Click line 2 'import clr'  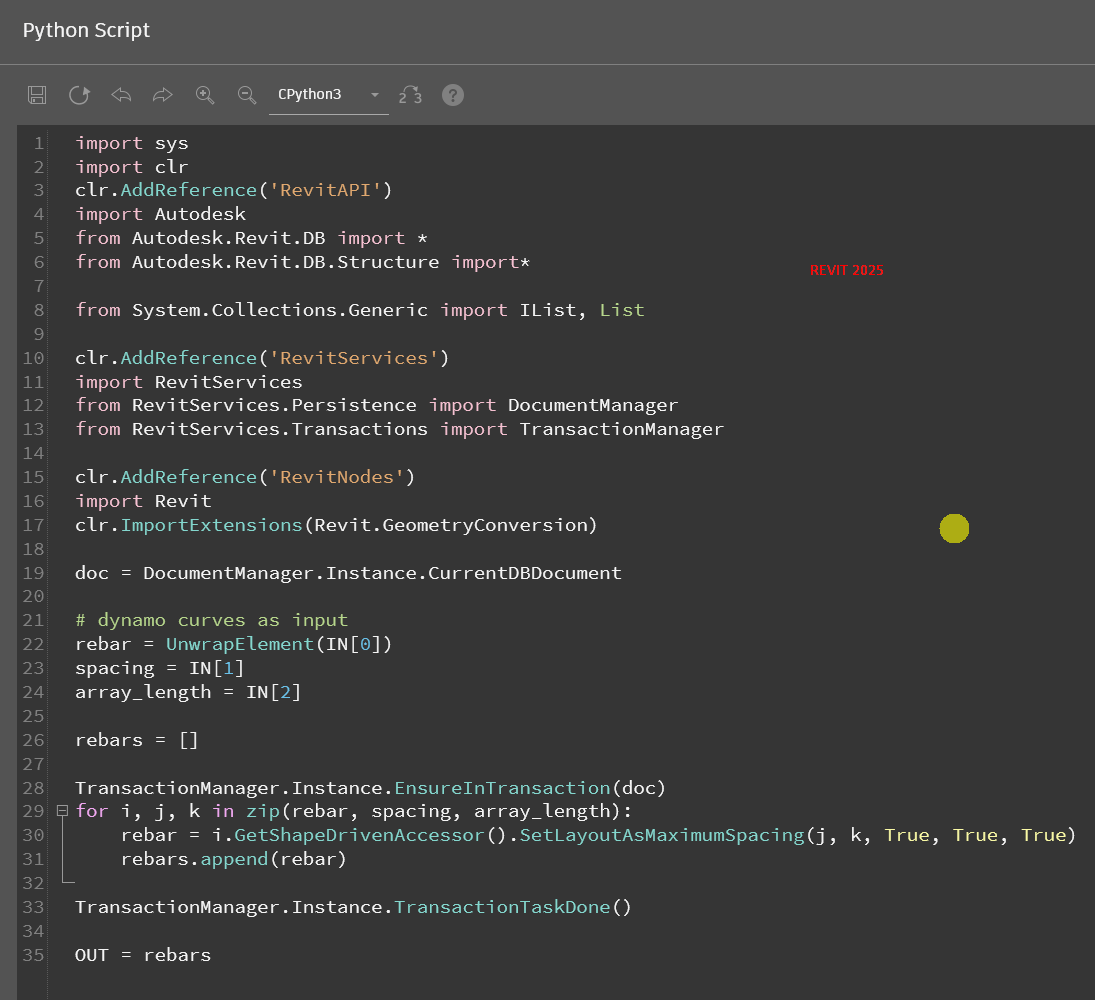point(132,167)
